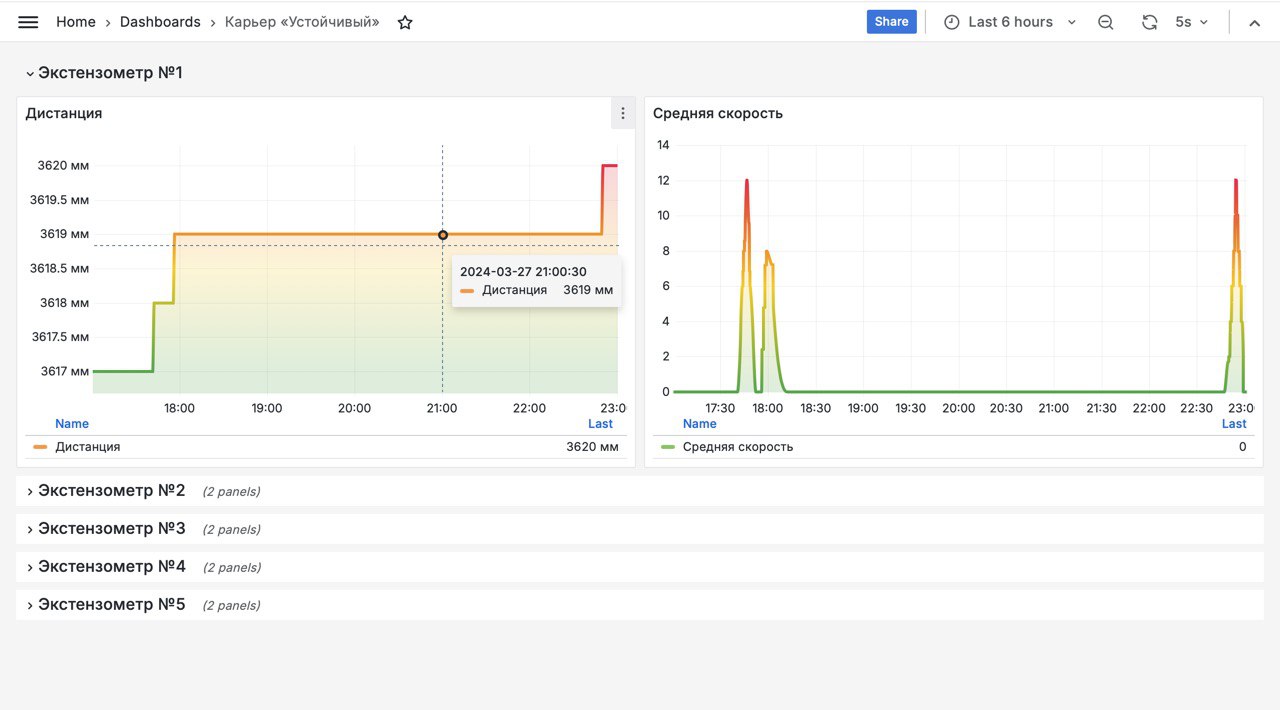Image resolution: width=1280 pixels, height=710 pixels.
Task: Sort Средняя скорость legend by Name column
Action: [700, 424]
